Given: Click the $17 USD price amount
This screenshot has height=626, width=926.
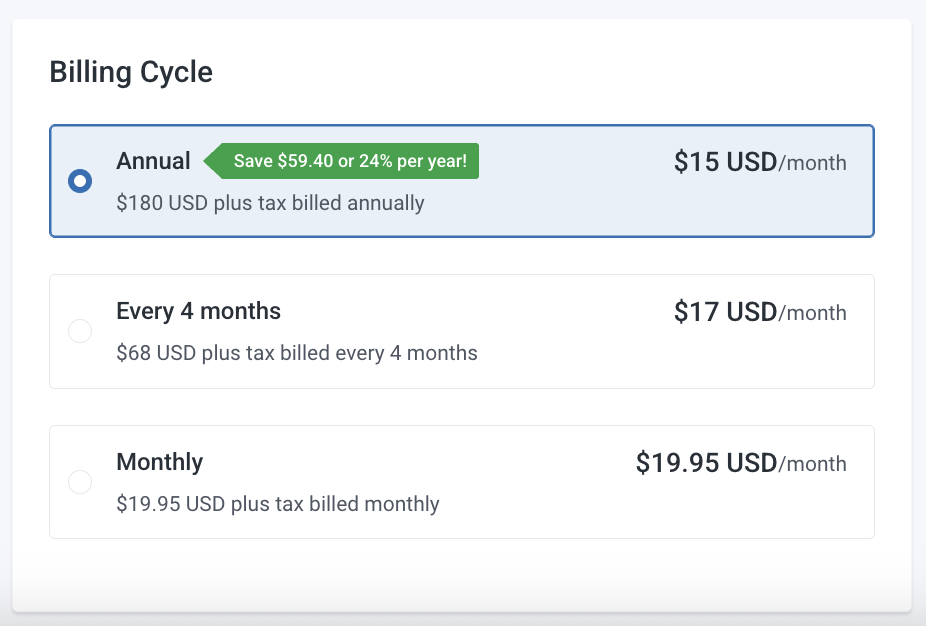Looking at the screenshot, I should pyautogui.click(x=725, y=312).
